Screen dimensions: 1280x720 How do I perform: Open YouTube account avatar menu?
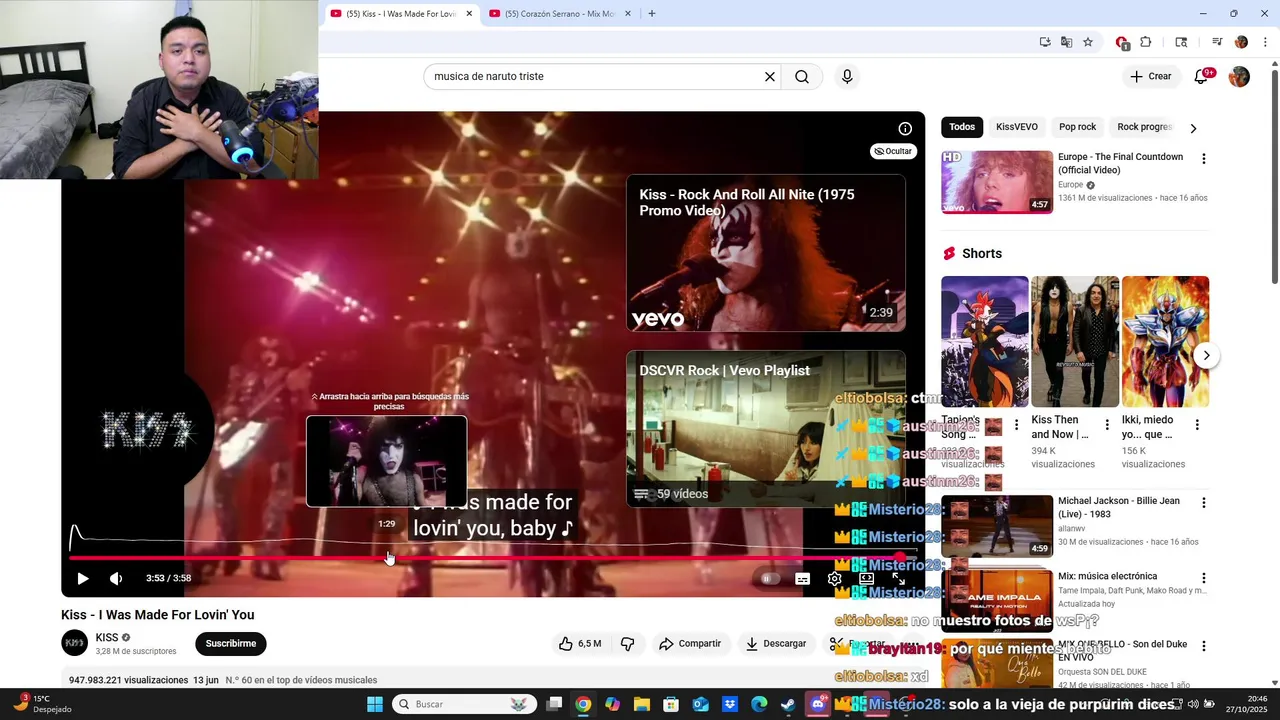(x=1239, y=77)
